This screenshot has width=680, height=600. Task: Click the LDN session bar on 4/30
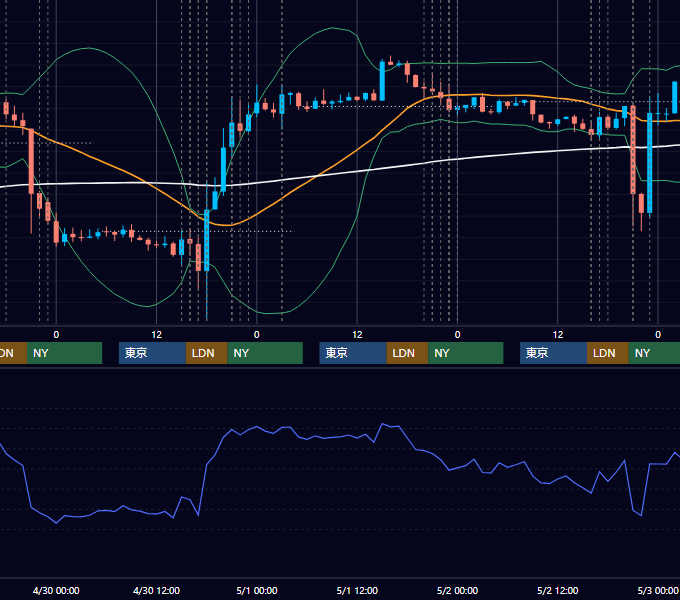[x=206, y=353]
